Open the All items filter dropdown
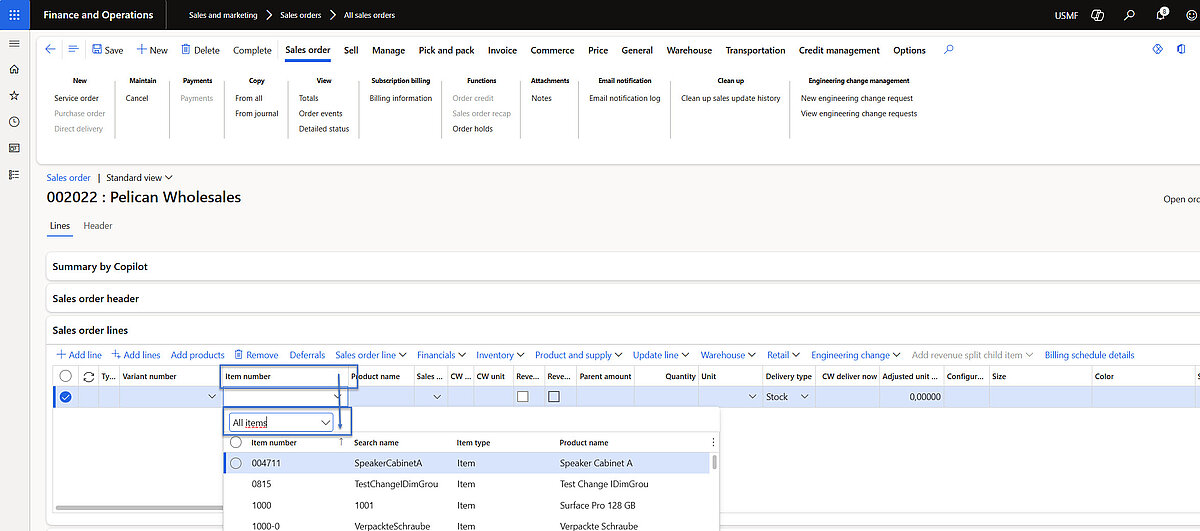1200x531 pixels. [325, 423]
